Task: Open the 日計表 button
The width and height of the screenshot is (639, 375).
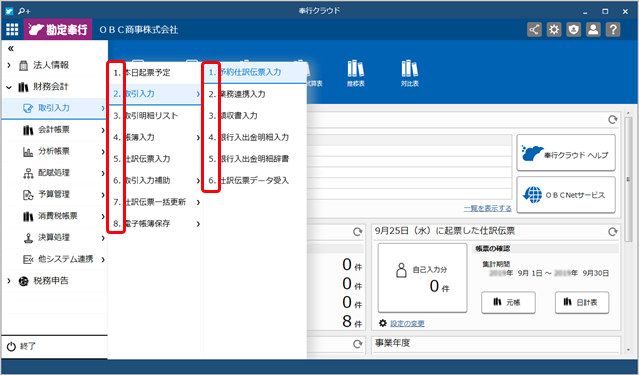Action: [582, 302]
